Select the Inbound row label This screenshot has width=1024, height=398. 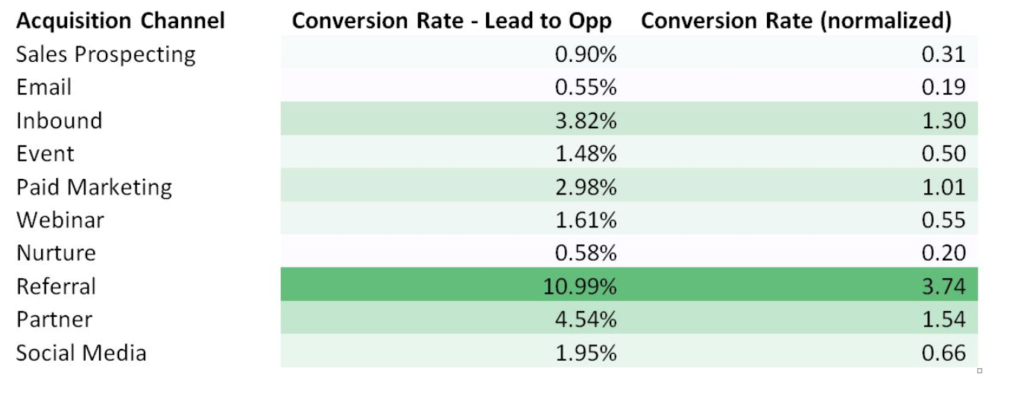coord(59,121)
